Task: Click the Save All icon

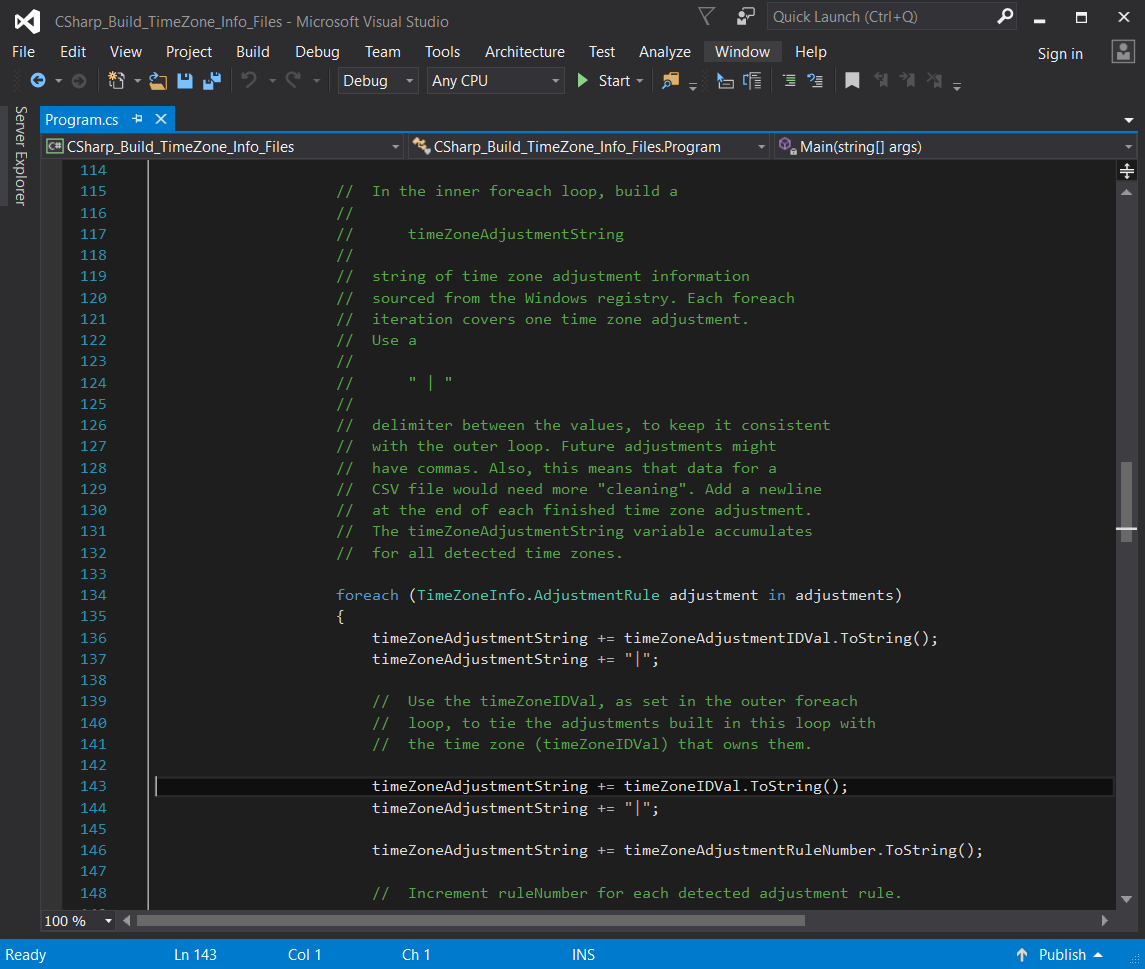Action: (212, 81)
